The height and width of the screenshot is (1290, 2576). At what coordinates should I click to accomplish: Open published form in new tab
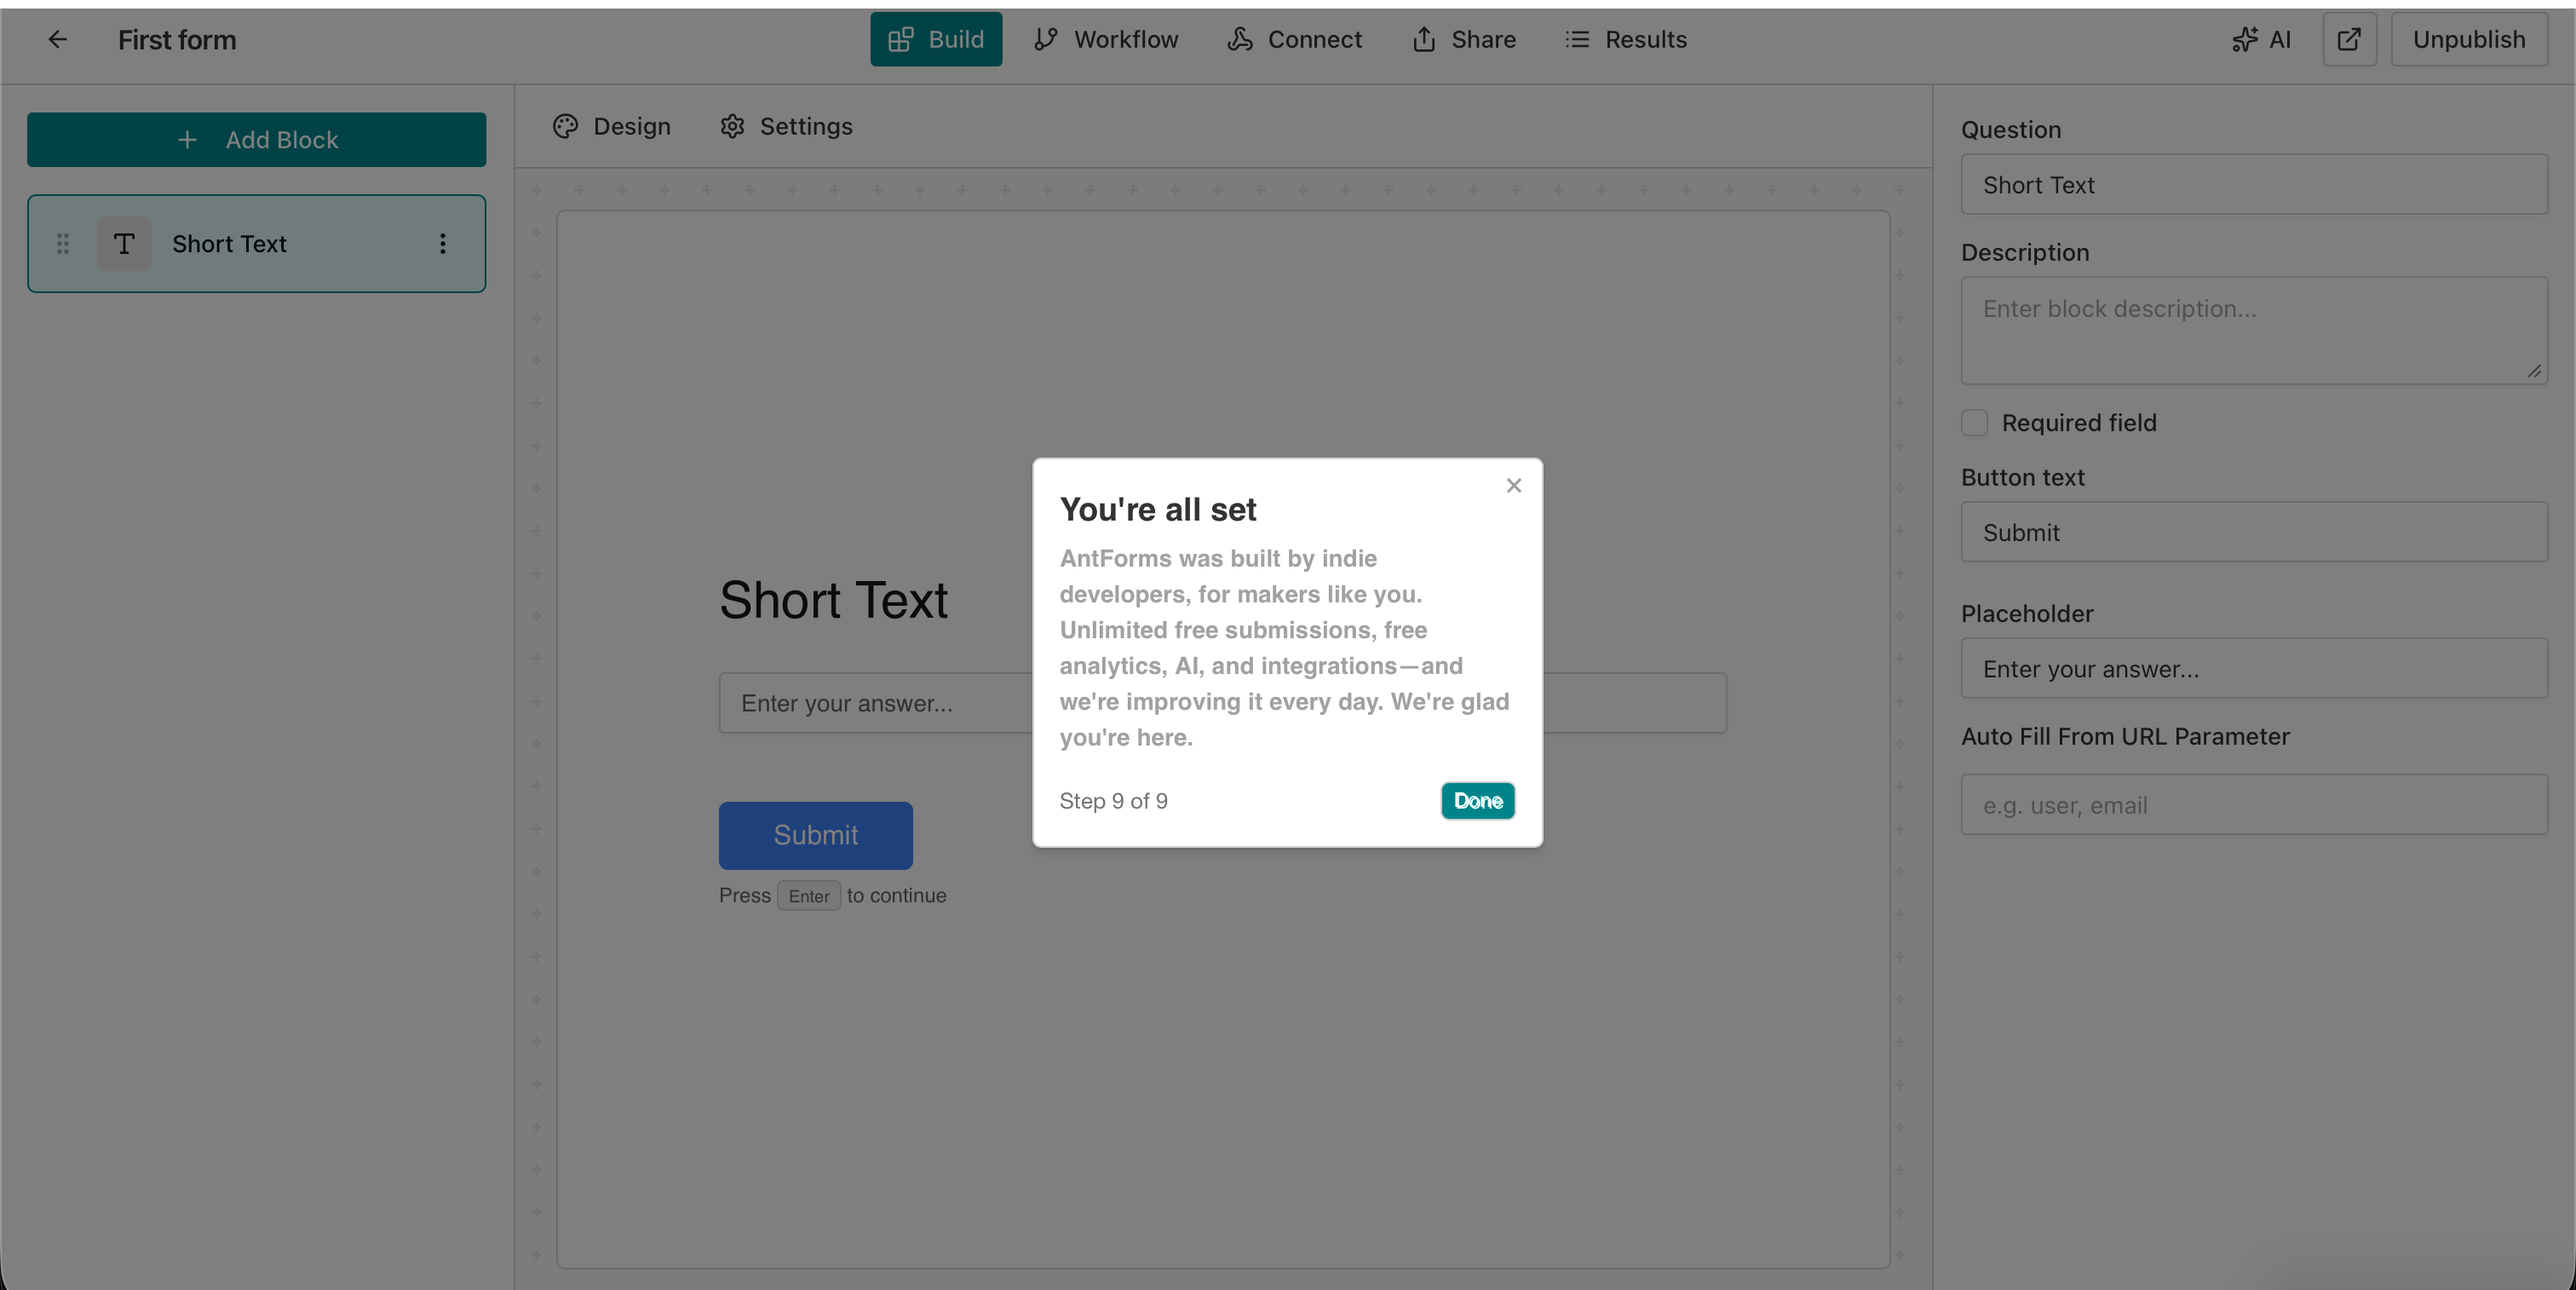(2349, 39)
